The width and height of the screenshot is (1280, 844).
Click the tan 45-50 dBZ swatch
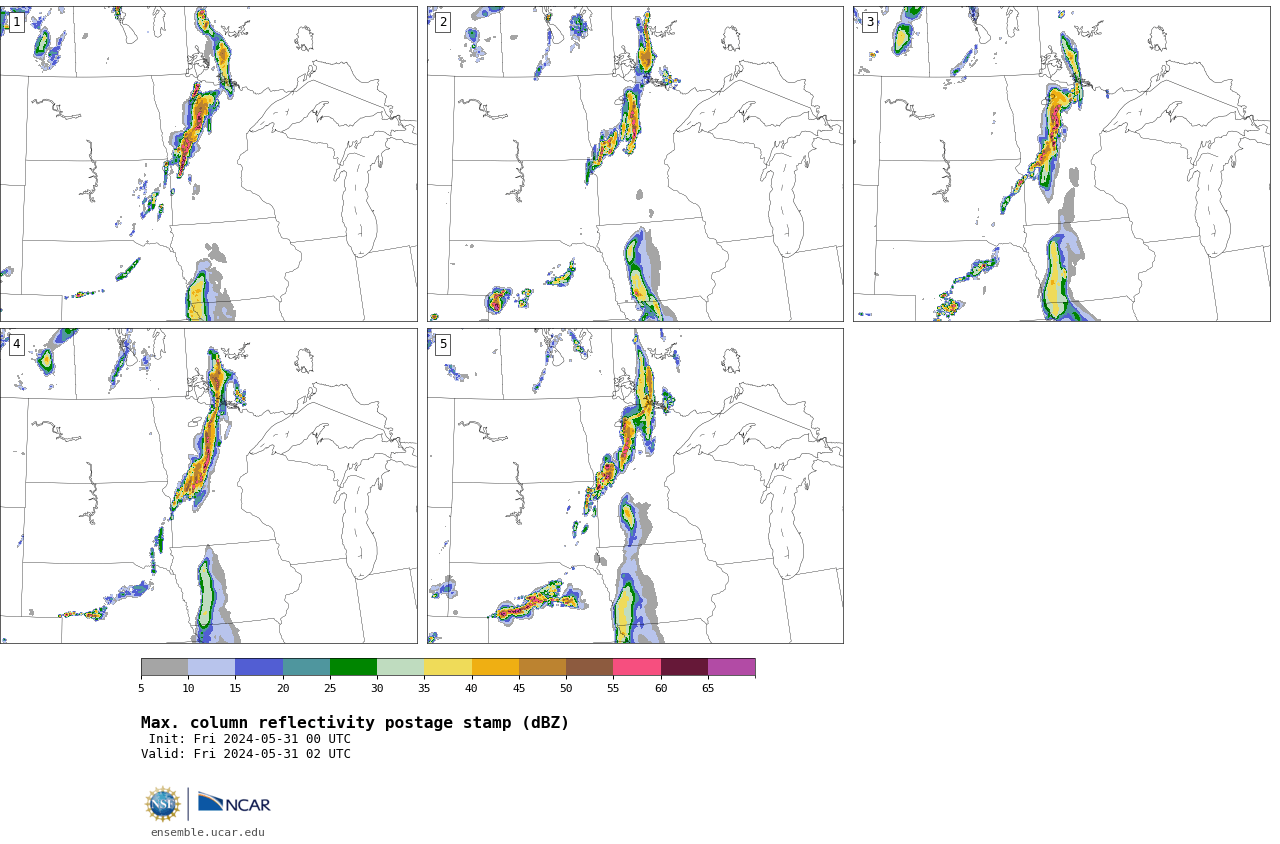click(x=542, y=667)
